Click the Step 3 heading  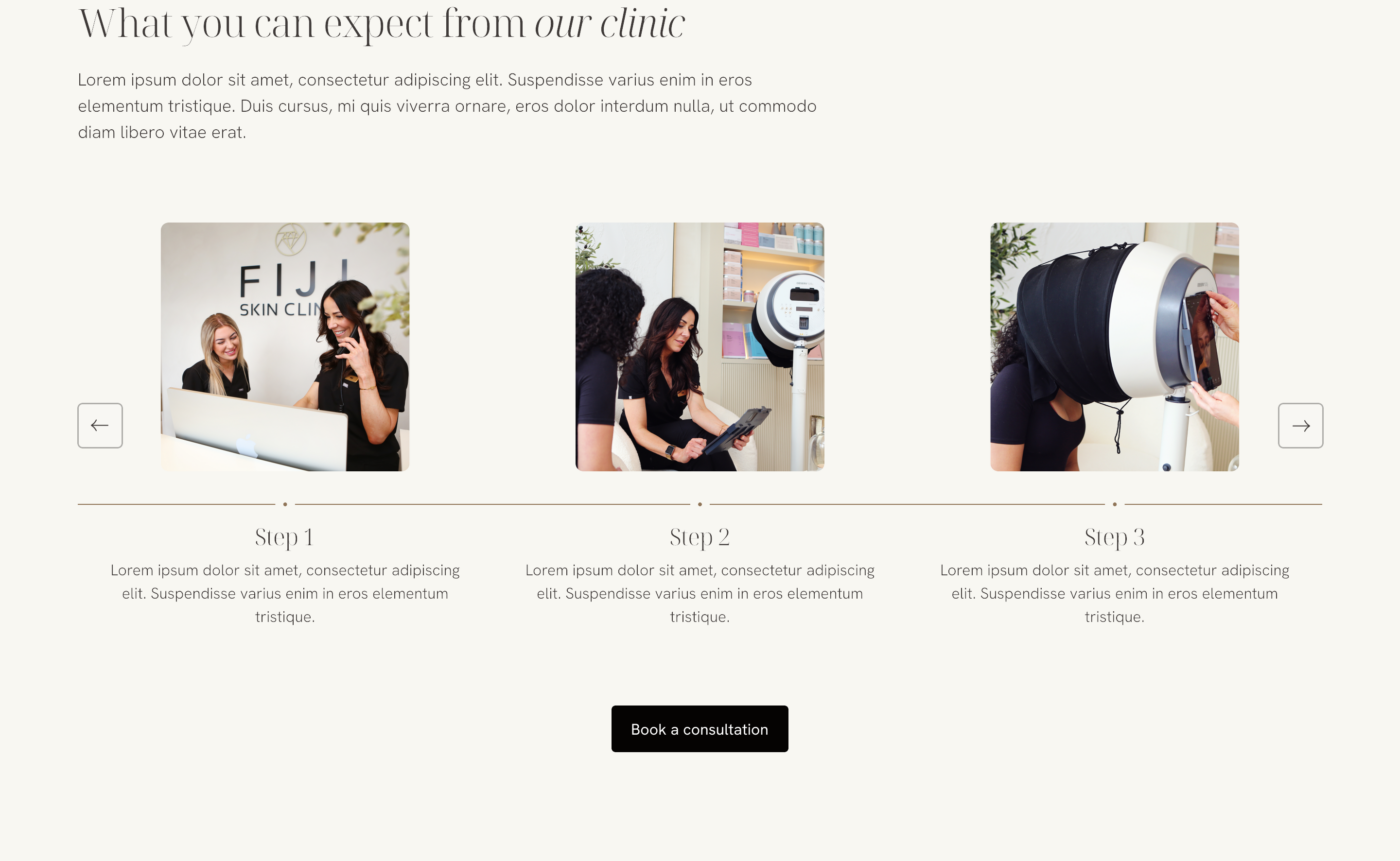(x=1114, y=537)
